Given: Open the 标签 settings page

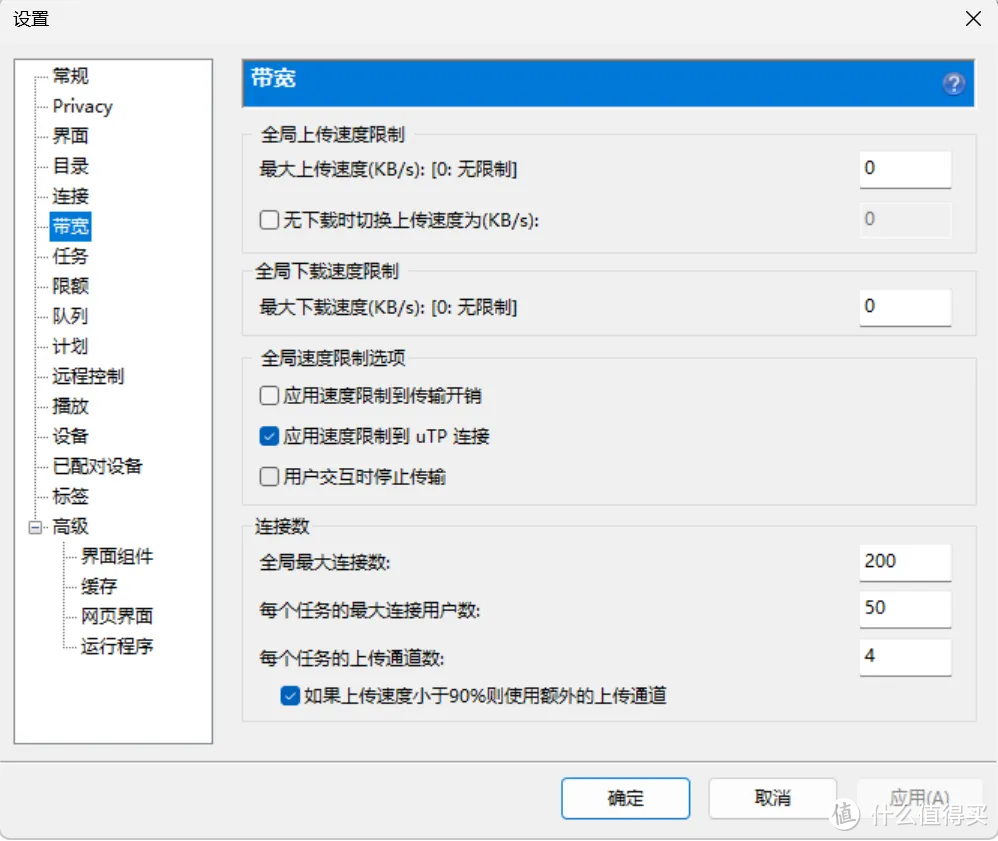Looking at the screenshot, I should point(70,496).
